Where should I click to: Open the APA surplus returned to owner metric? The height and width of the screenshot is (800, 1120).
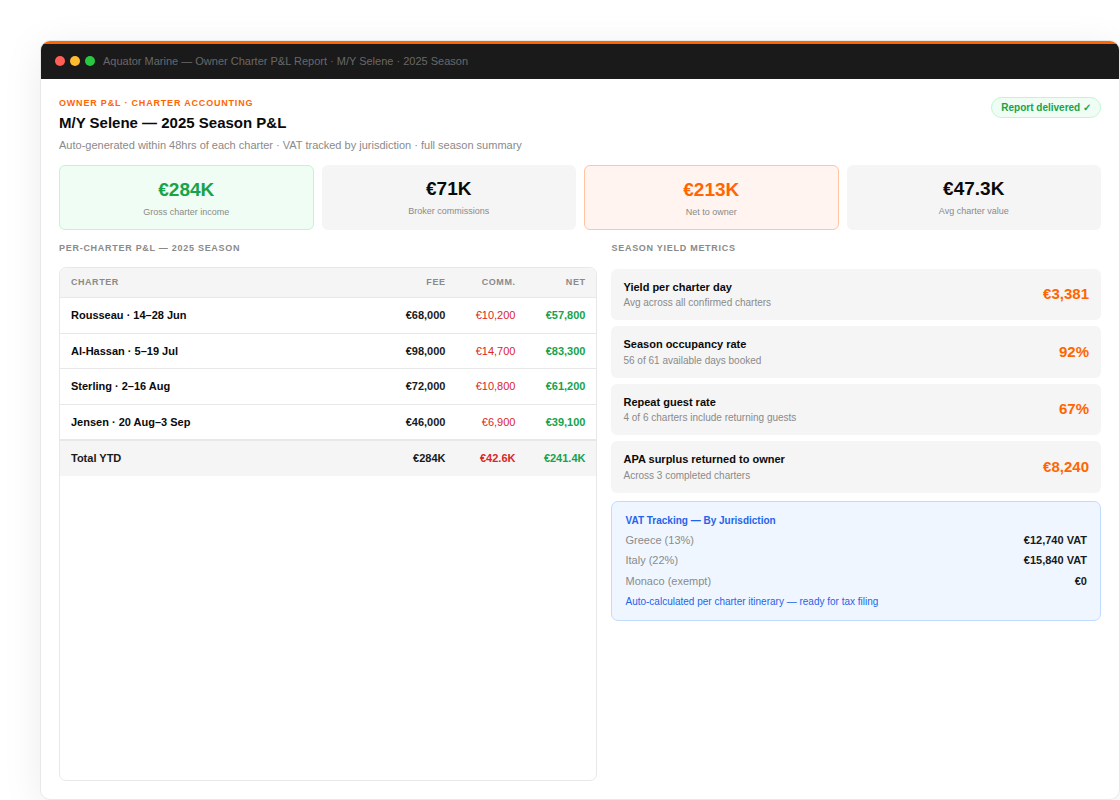coord(856,467)
